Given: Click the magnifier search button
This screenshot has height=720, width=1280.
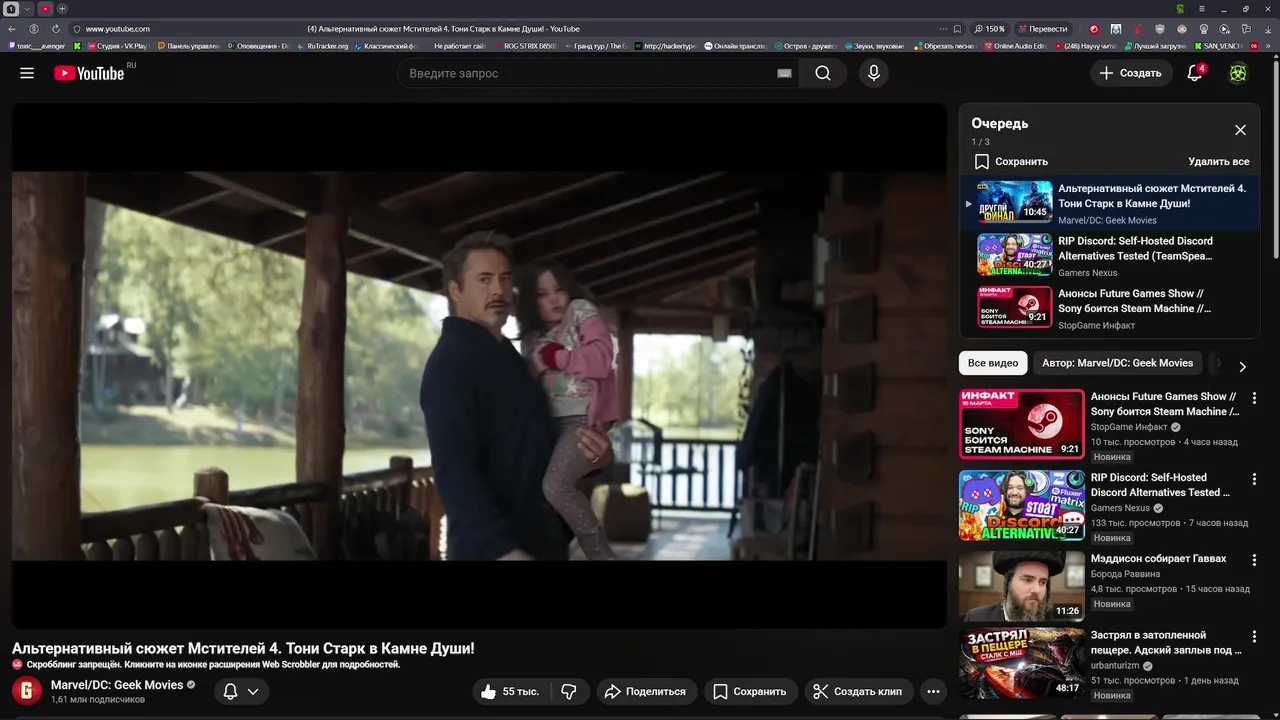Looking at the screenshot, I should pos(823,73).
